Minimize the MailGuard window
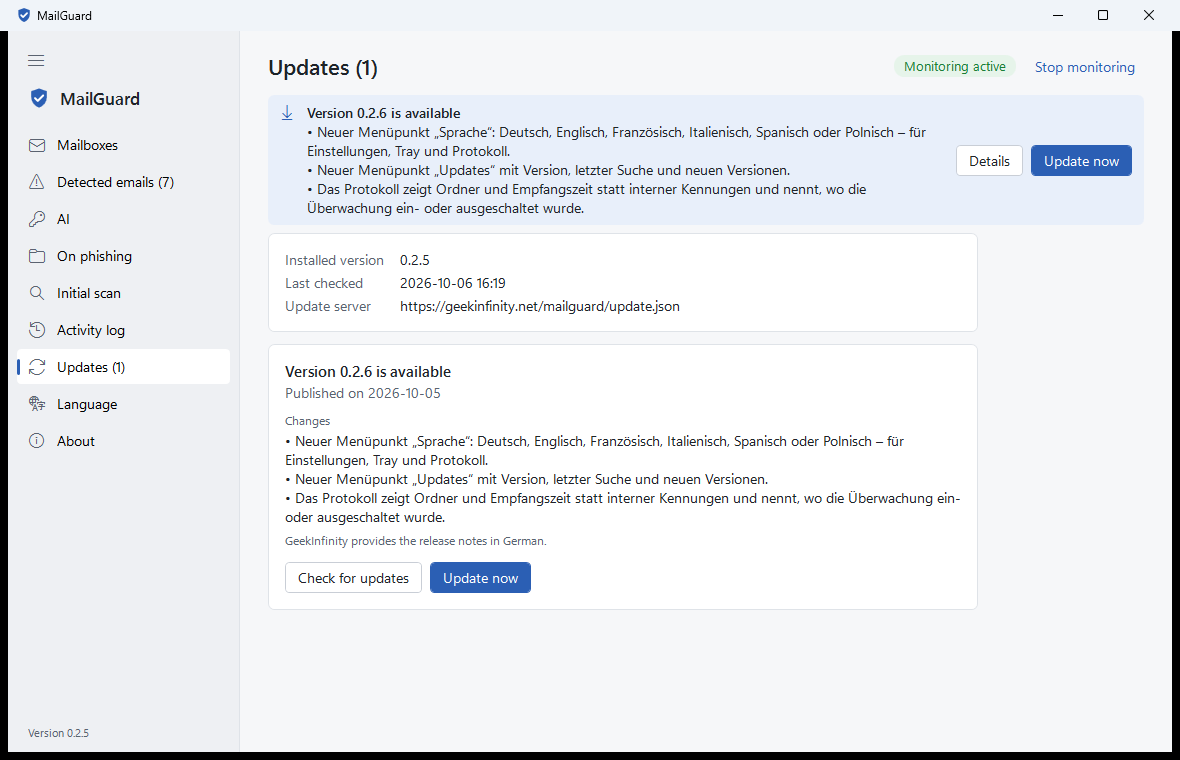The height and width of the screenshot is (760, 1180). 1057,15
